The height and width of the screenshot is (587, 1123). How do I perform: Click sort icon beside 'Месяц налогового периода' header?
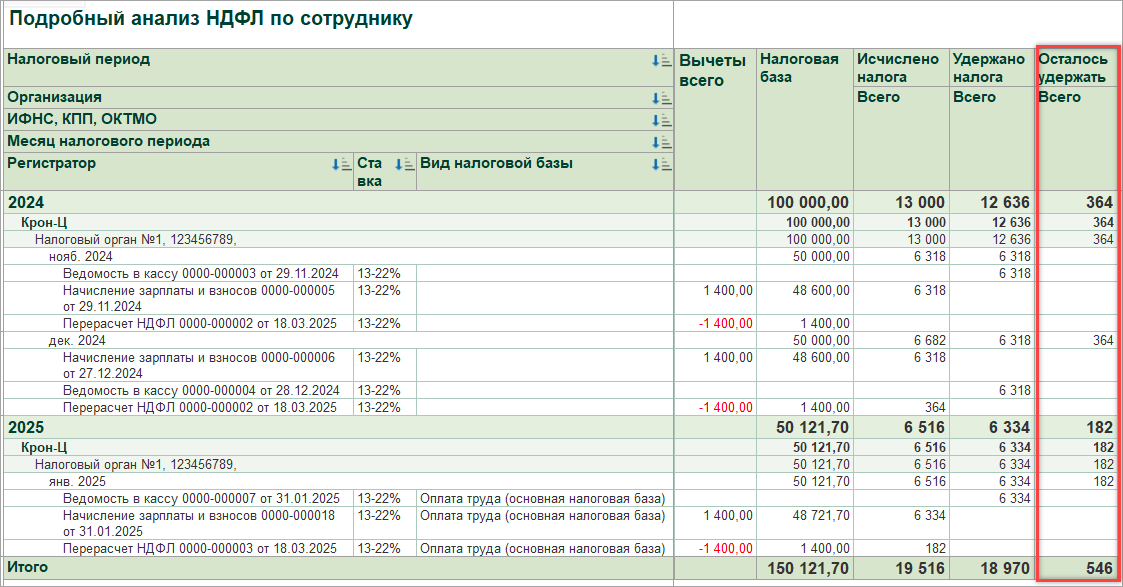661,142
